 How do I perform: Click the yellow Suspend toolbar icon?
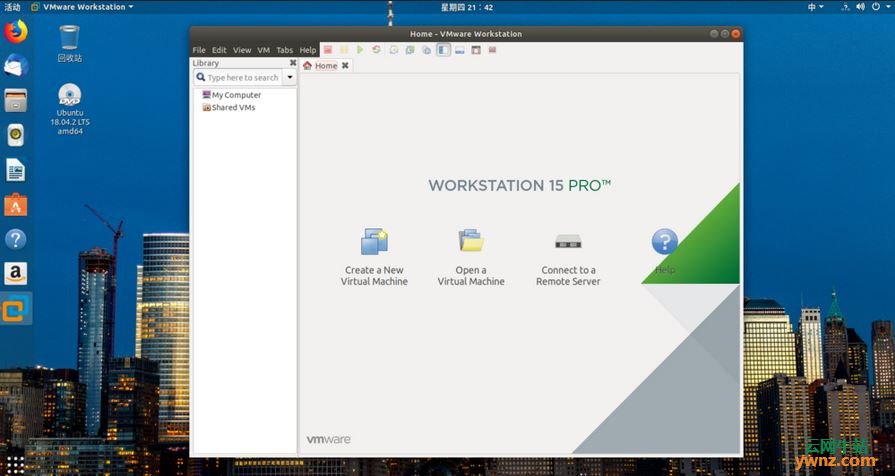tap(344, 50)
